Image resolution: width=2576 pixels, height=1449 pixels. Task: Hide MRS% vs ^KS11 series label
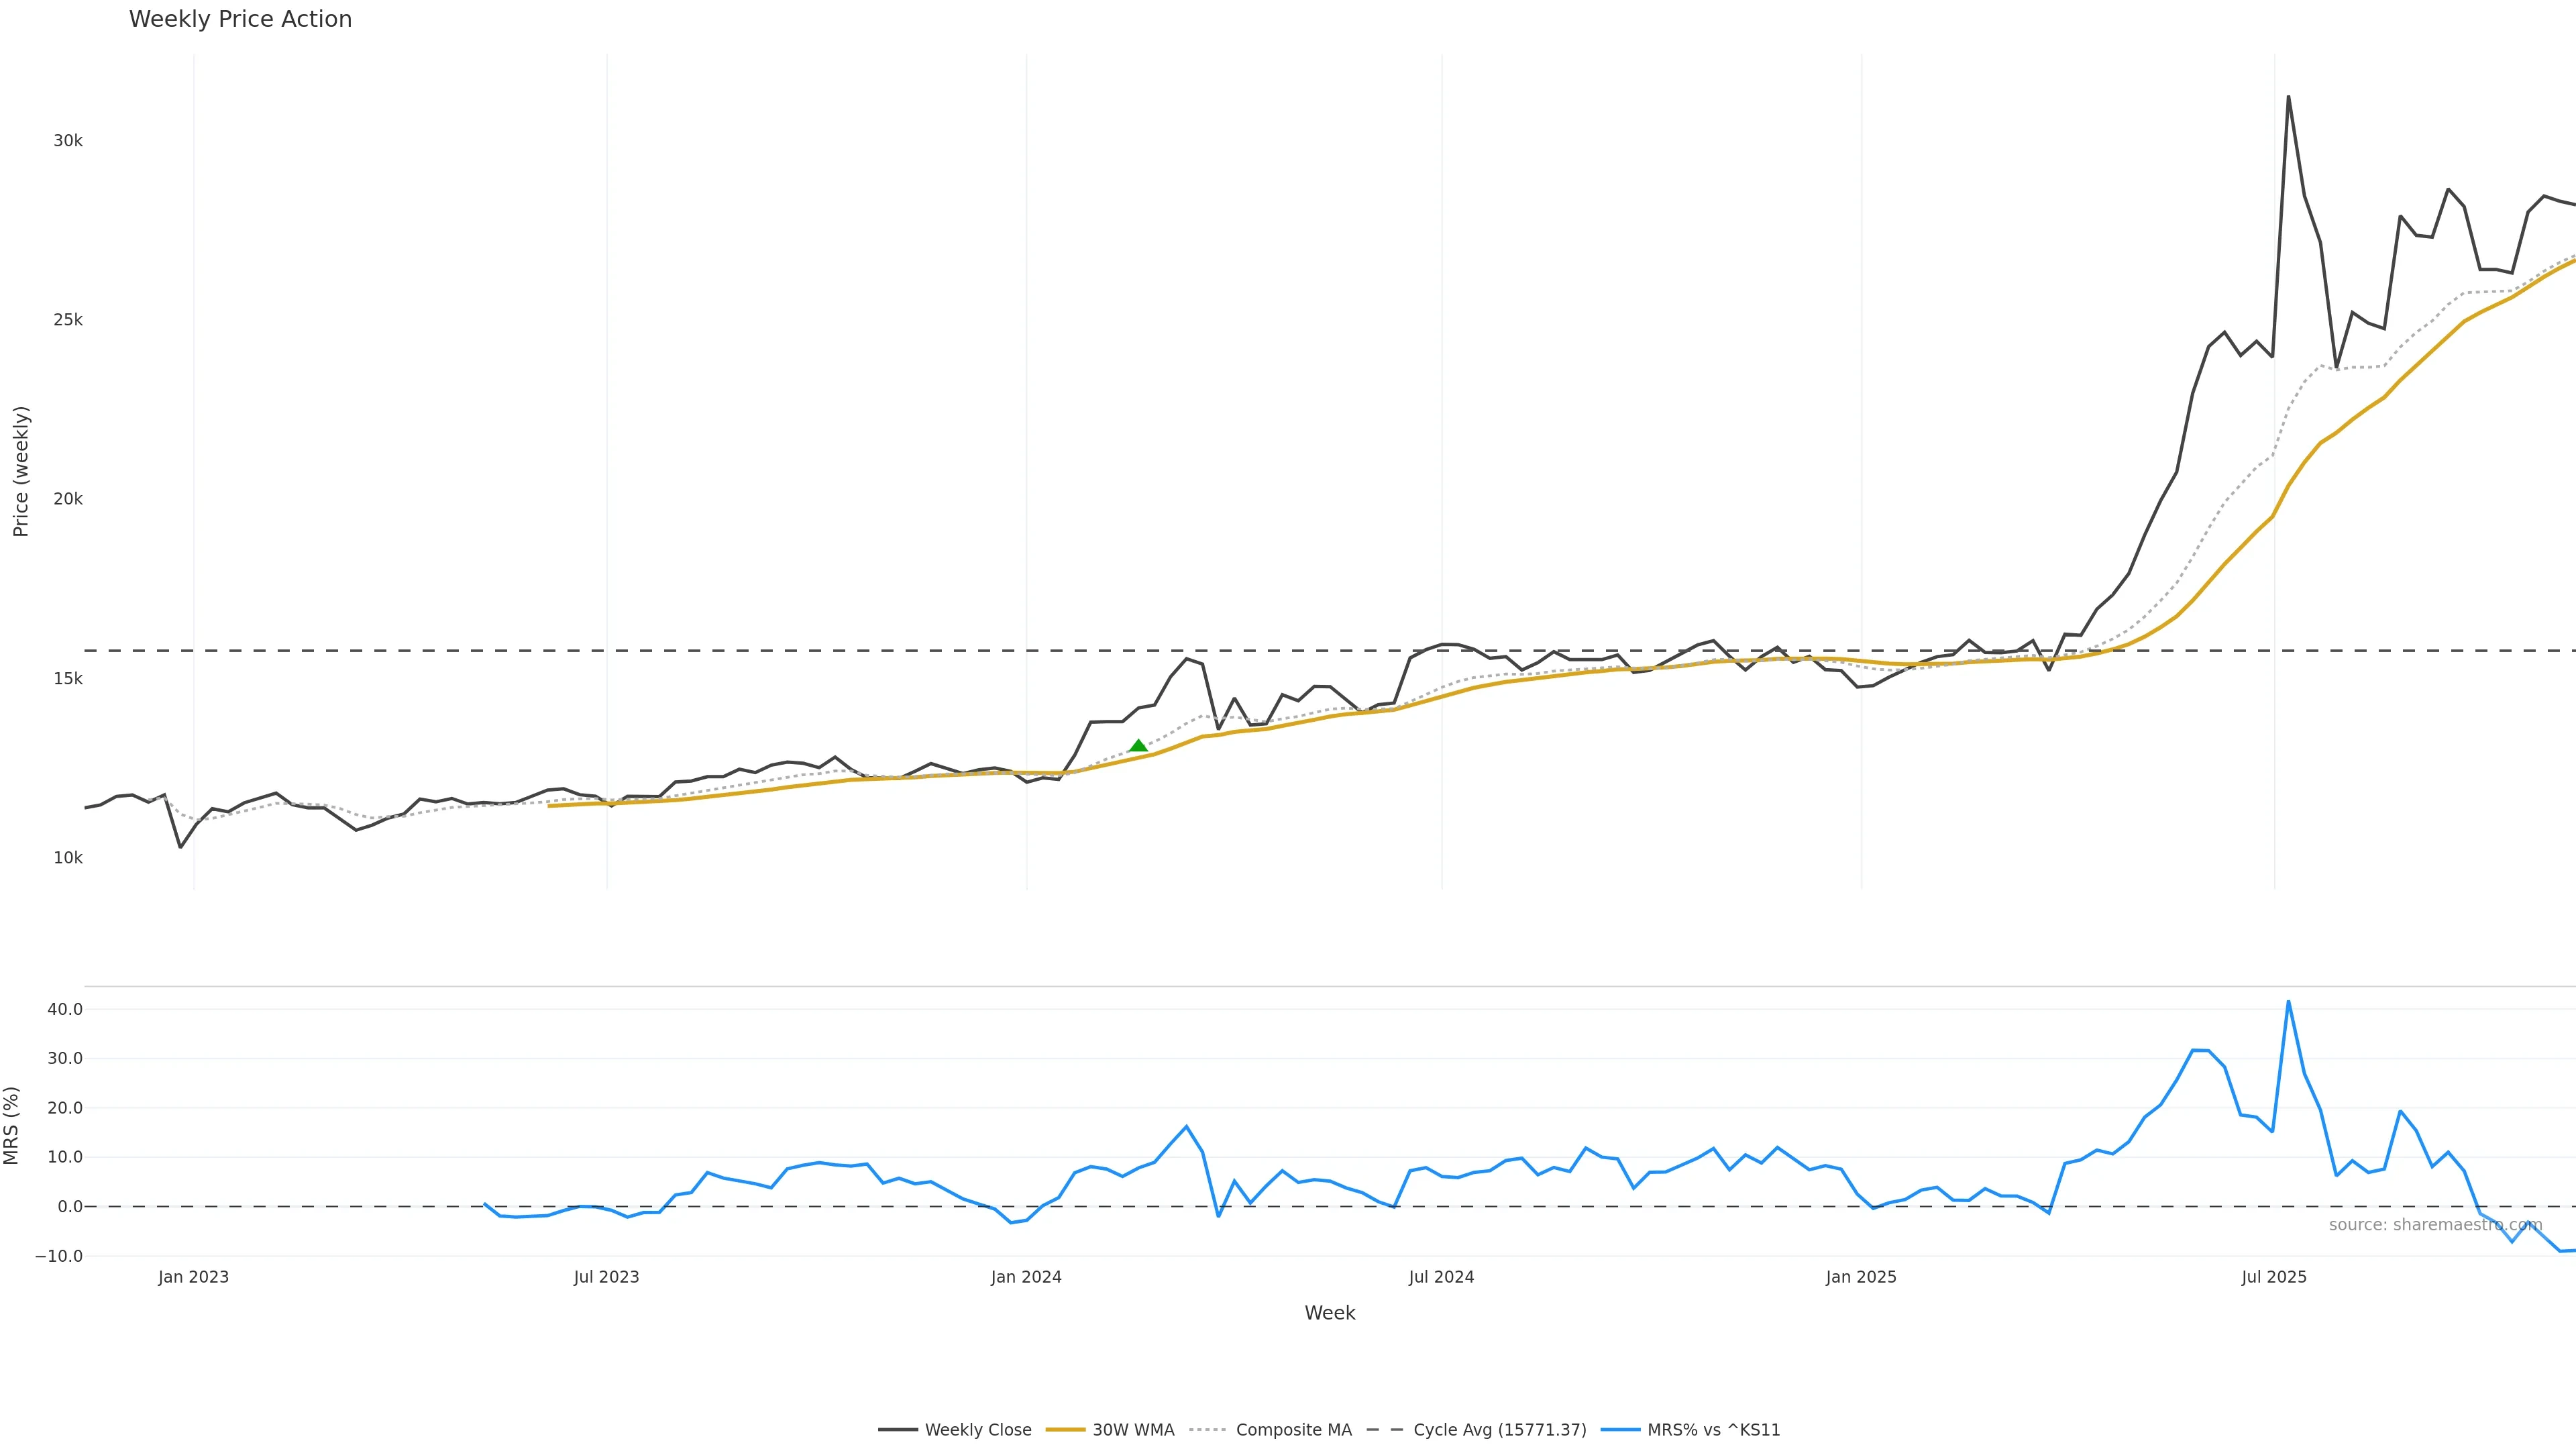click(1713, 1430)
